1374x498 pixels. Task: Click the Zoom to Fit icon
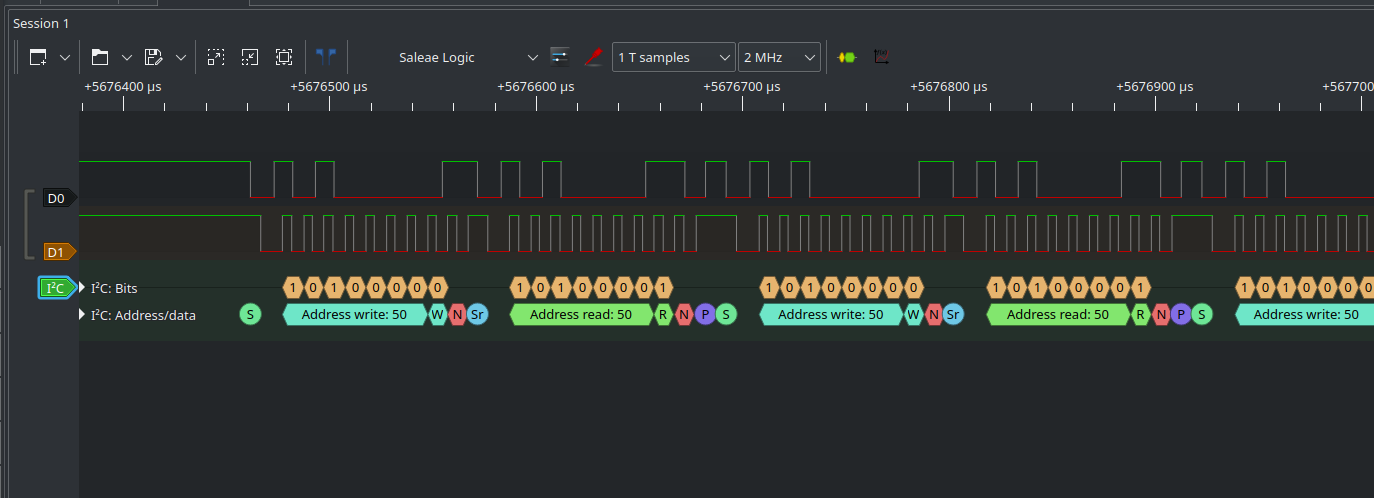click(x=284, y=57)
